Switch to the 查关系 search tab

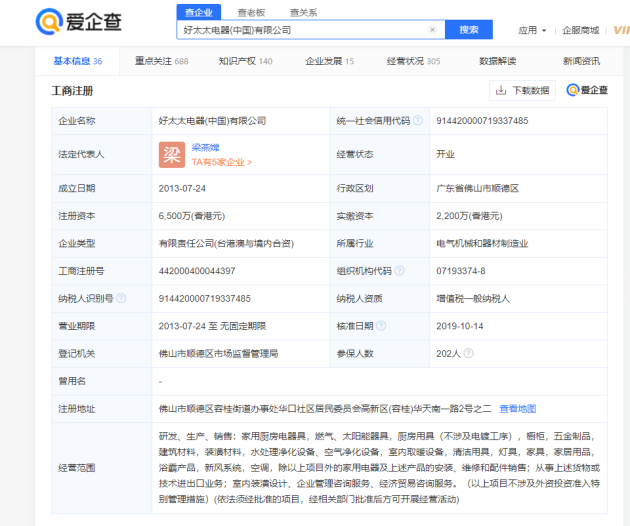(303, 12)
